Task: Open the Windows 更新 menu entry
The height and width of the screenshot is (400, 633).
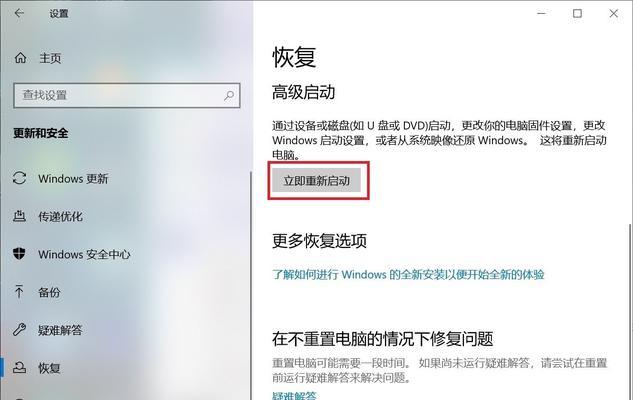Action: click(73, 178)
